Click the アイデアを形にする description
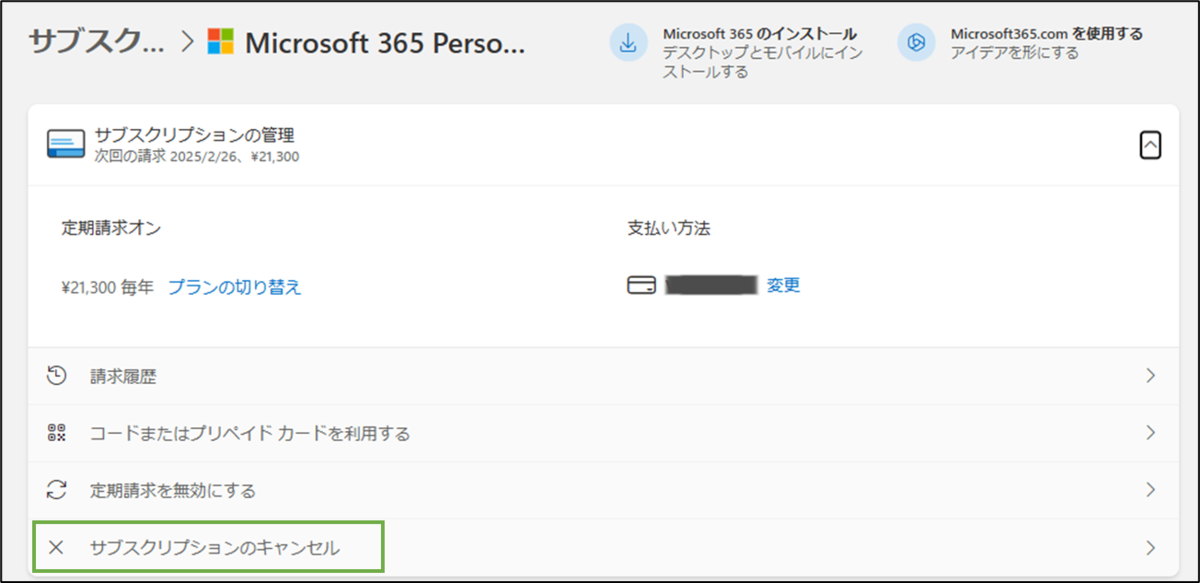 [1015, 53]
